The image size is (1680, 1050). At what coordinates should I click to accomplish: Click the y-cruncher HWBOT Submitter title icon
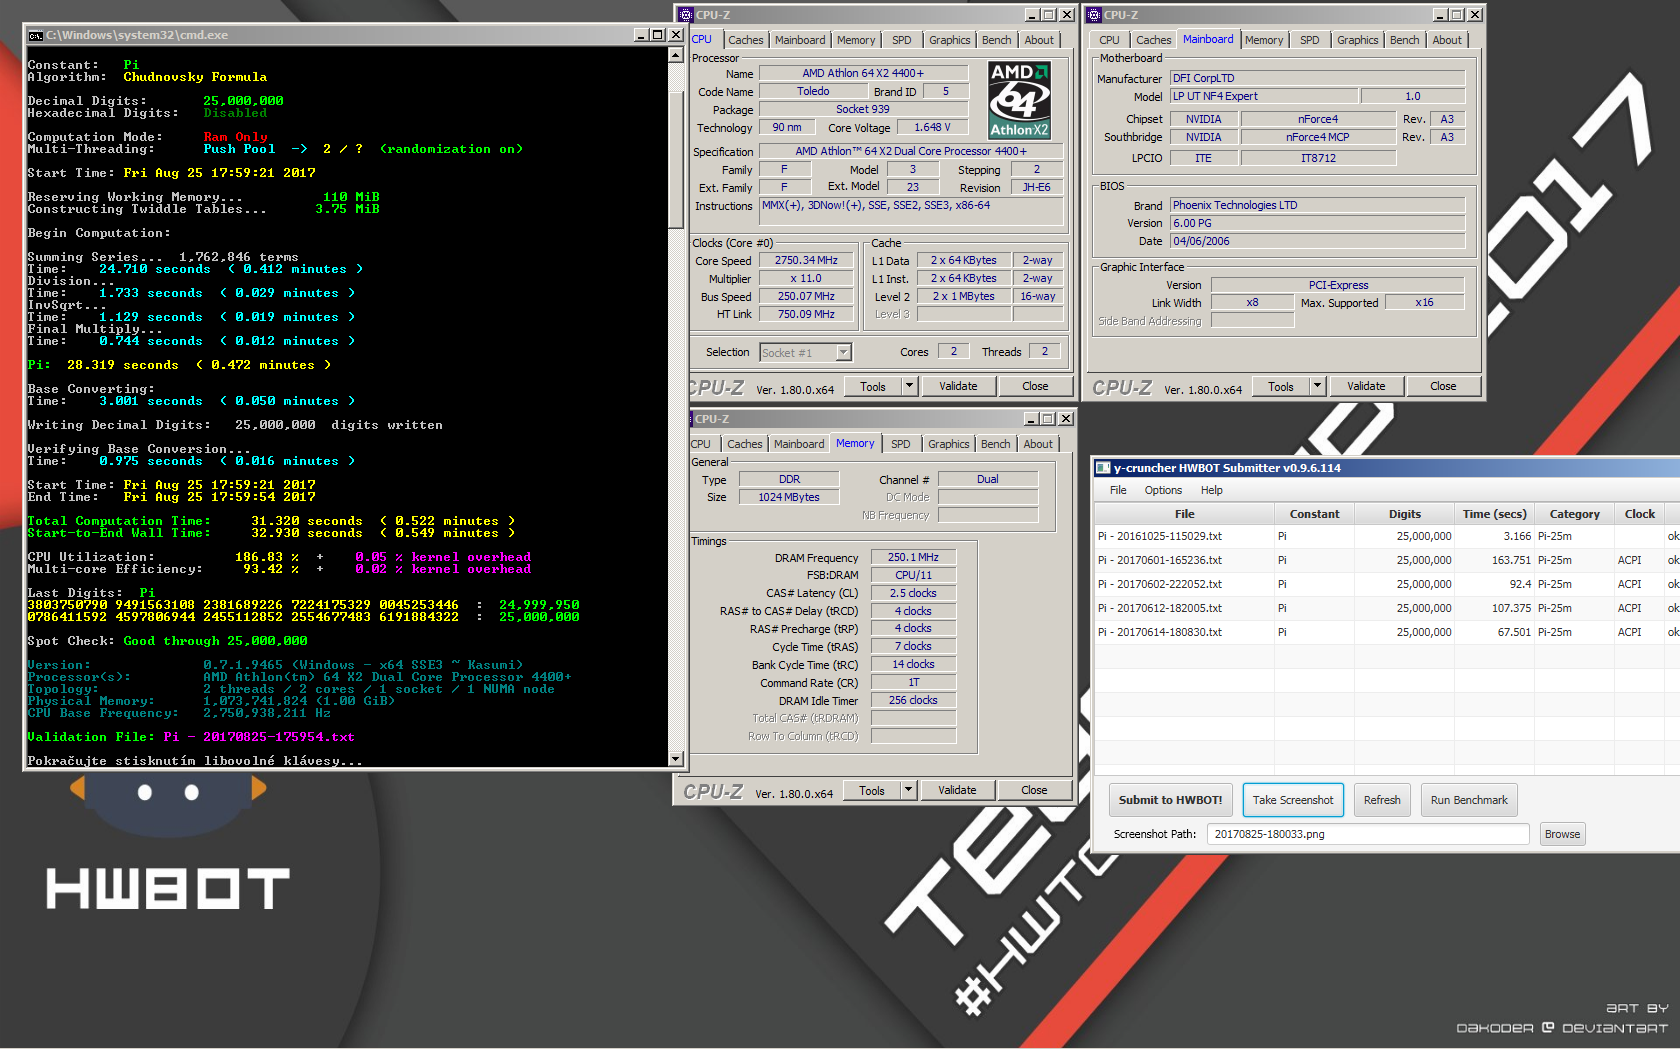1103,468
